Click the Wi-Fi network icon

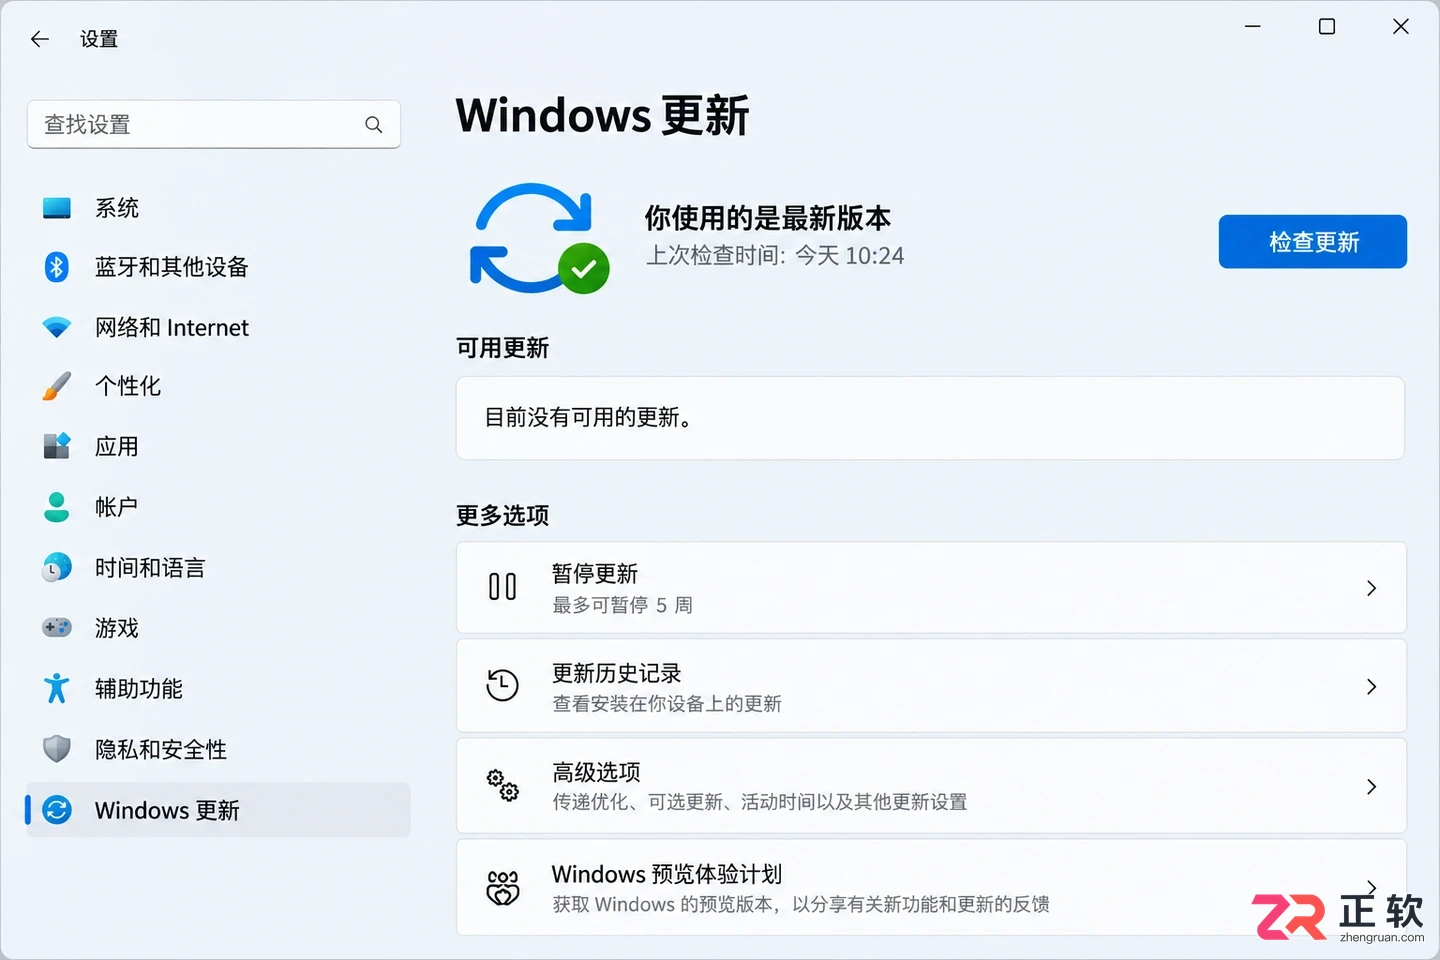pos(57,327)
